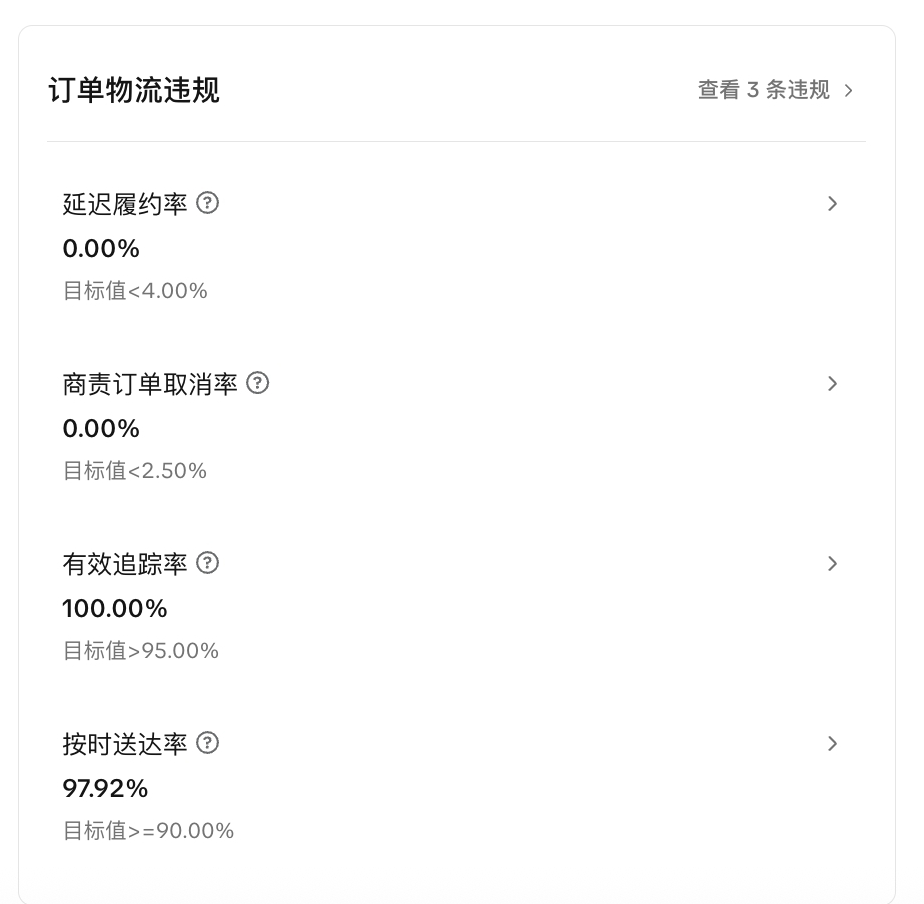This screenshot has height=904, width=924.
Task: Click help icon beside 延迟履约率
Action: (207, 203)
